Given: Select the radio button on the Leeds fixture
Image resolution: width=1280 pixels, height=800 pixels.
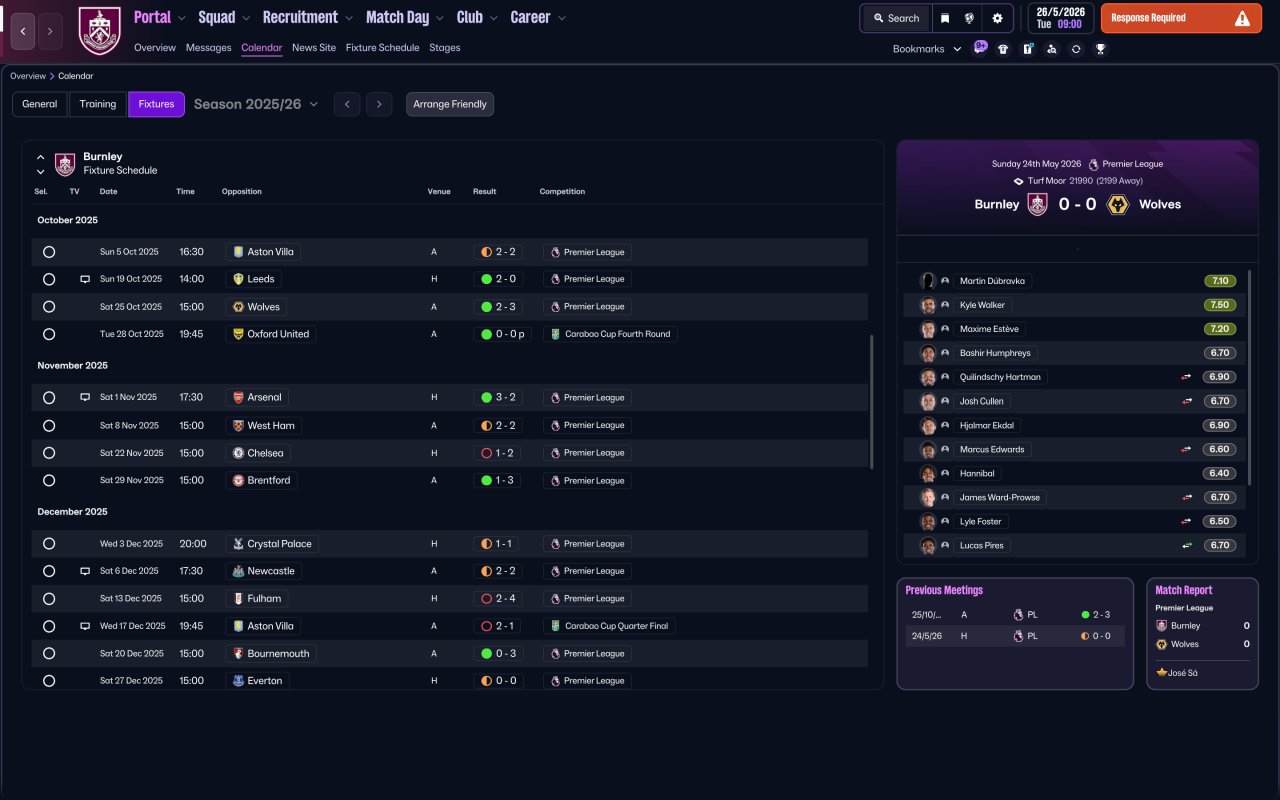Looking at the screenshot, I should [49, 279].
